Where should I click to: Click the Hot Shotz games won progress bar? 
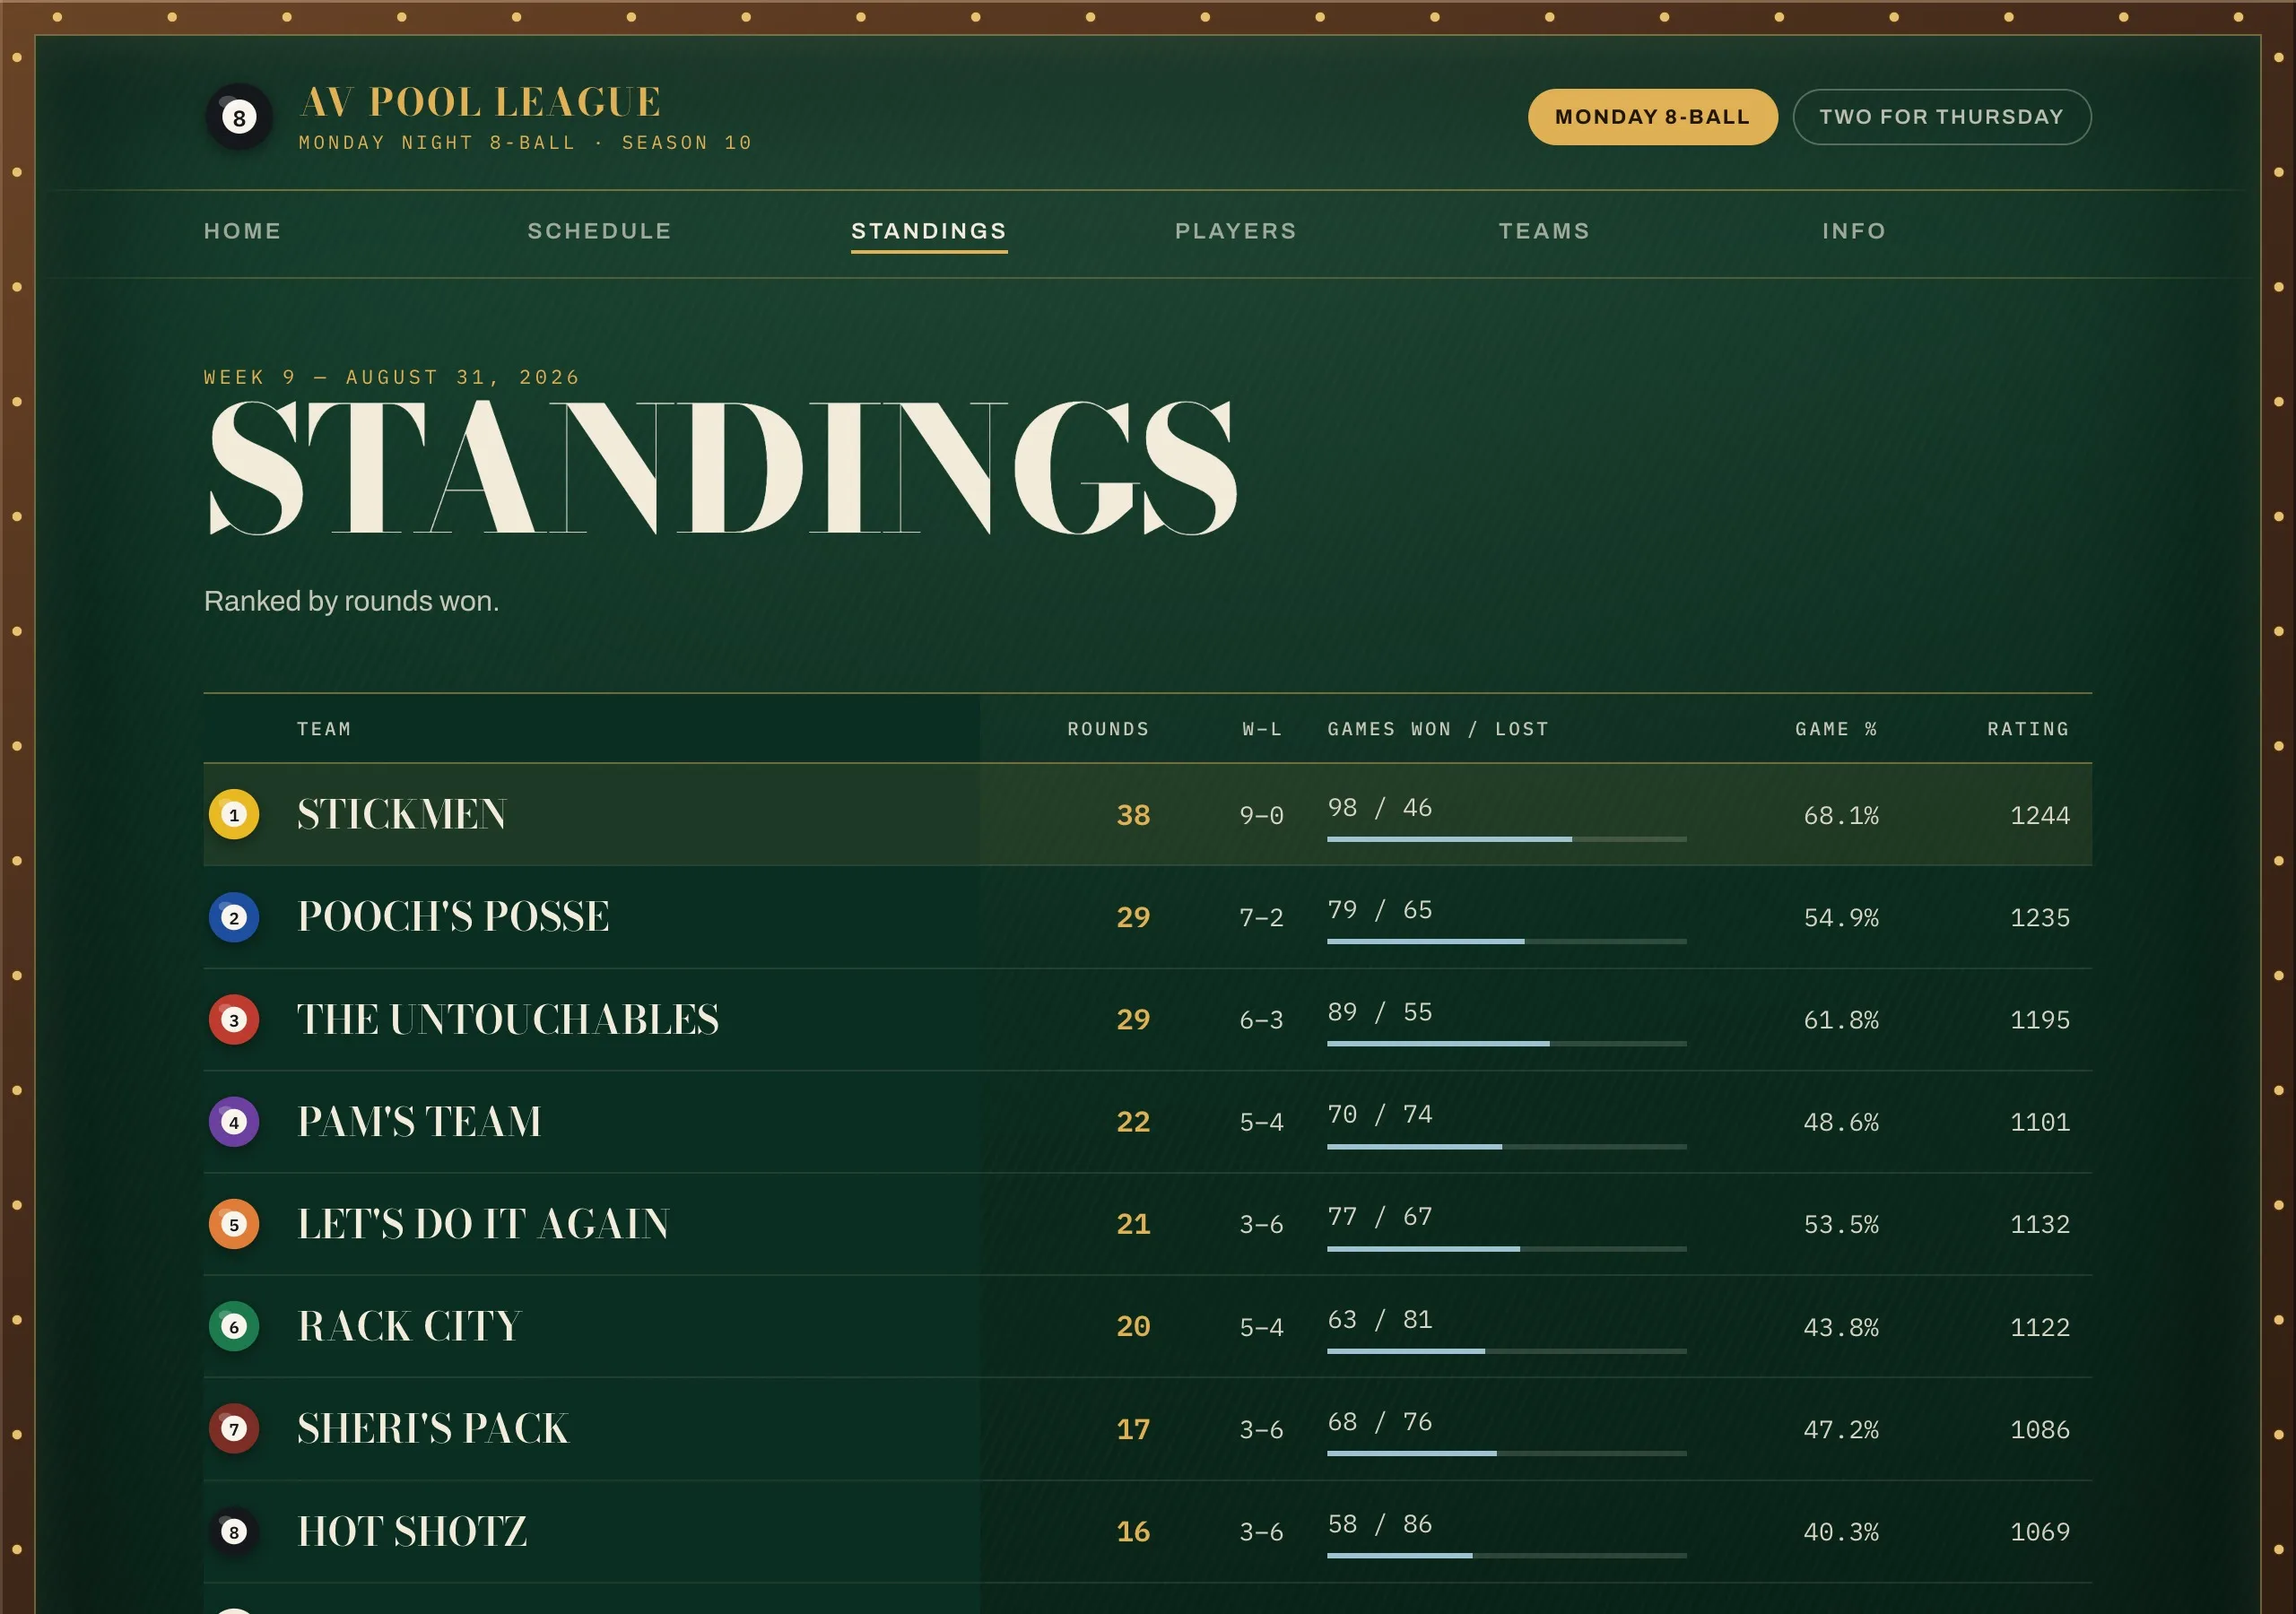click(1506, 1556)
